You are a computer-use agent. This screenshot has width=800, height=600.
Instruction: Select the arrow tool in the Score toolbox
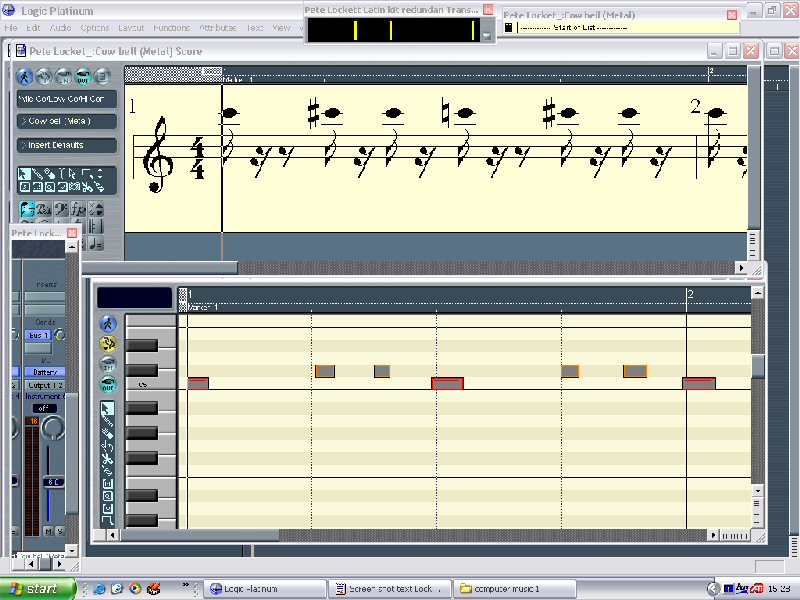[x=25, y=174]
